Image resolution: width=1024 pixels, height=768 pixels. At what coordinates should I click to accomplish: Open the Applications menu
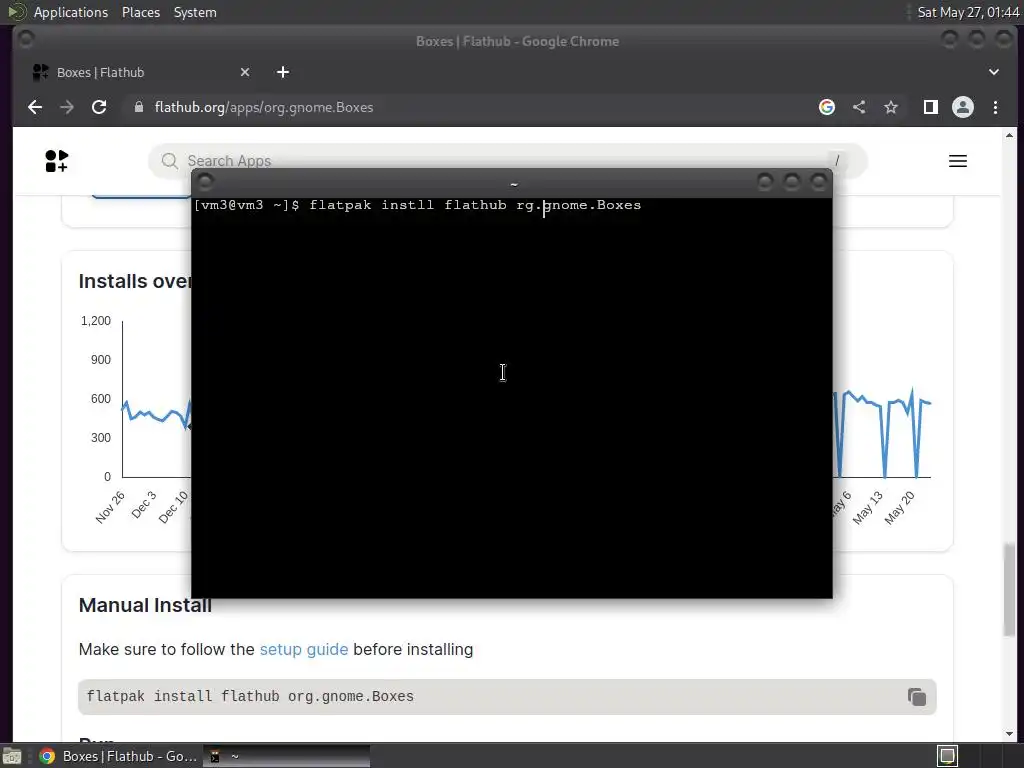point(71,12)
